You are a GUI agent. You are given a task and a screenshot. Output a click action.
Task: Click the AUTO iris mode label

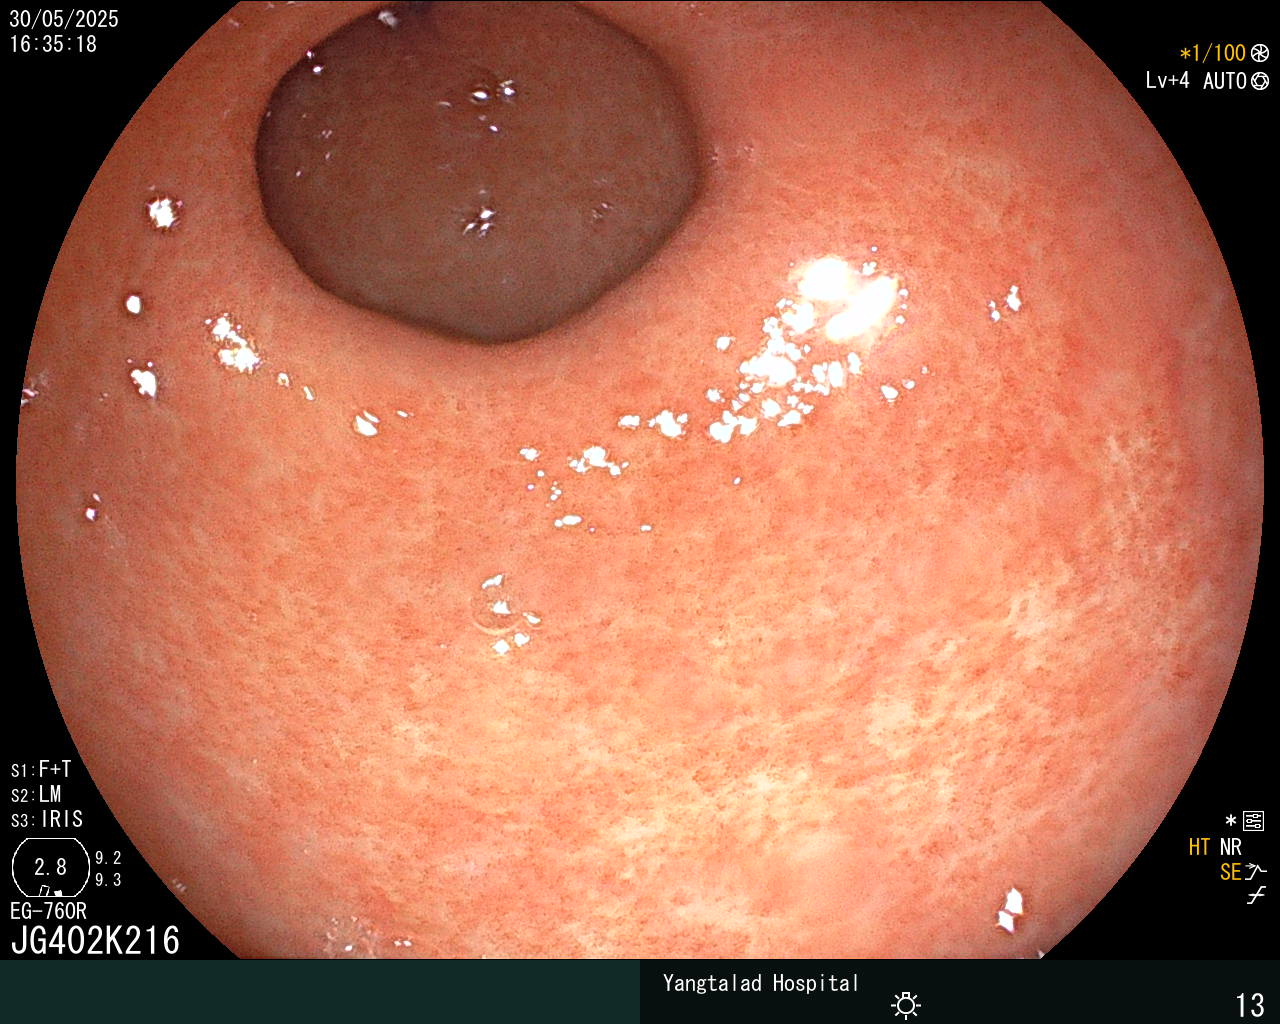tap(1225, 81)
